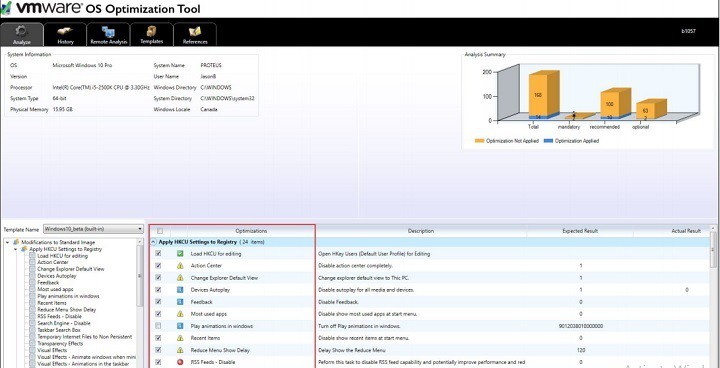Screen dimensions: 720x368
Task: Click green status icon for Load HKCU
Action: point(180,254)
